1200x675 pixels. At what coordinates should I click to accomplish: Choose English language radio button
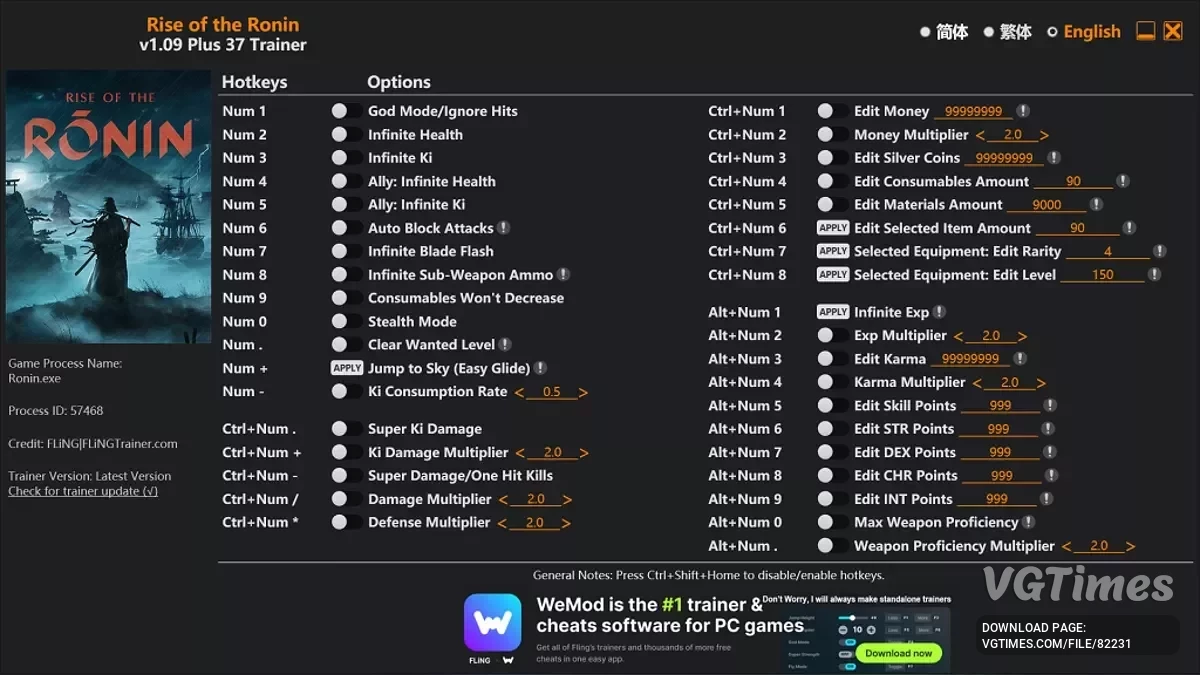1052,32
